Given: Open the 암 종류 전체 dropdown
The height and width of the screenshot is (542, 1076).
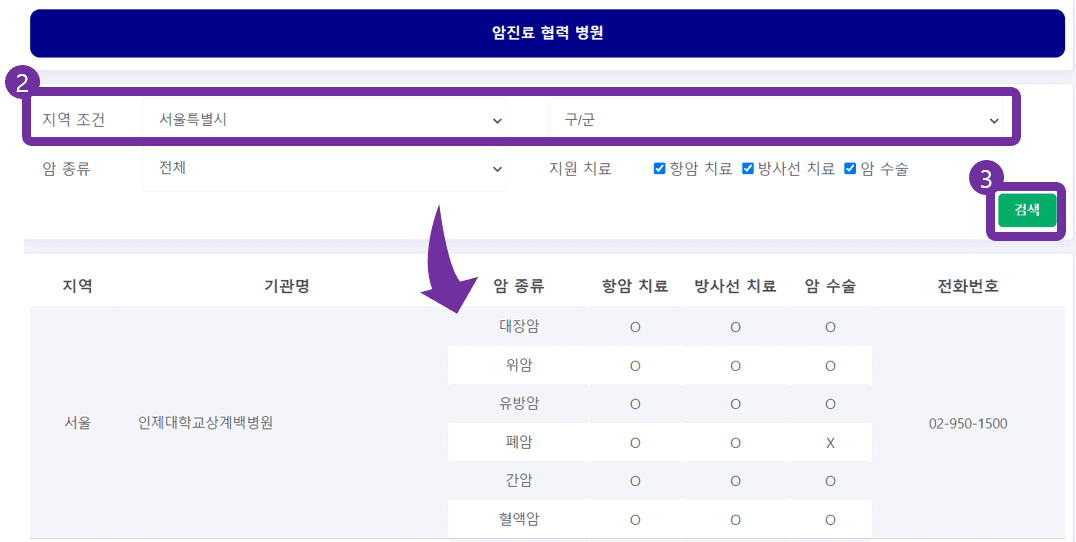Looking at the screenshot, I should [324, 169].
